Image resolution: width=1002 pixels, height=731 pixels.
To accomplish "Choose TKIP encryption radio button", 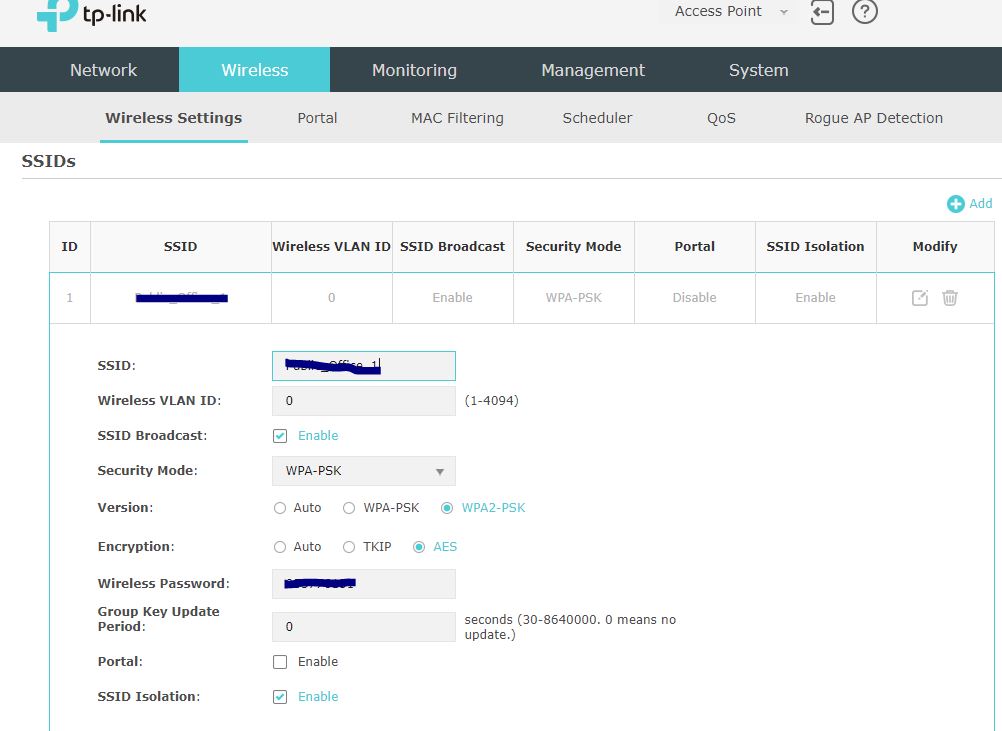I will click(x=349, y=547).
